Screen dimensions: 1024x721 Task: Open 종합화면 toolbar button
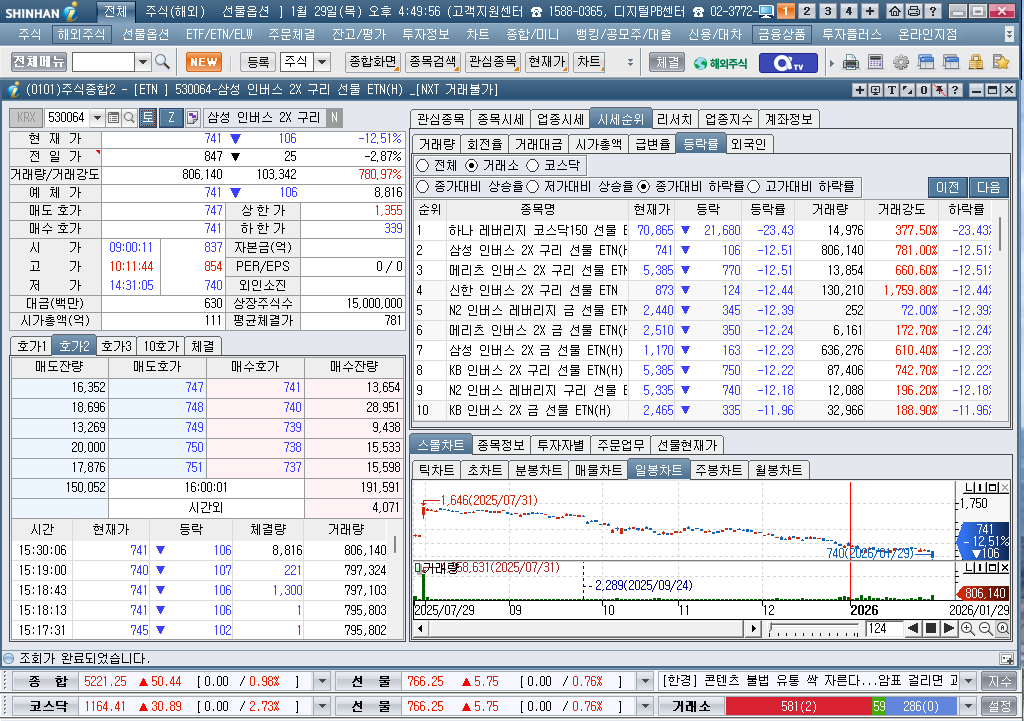[372, 62]
